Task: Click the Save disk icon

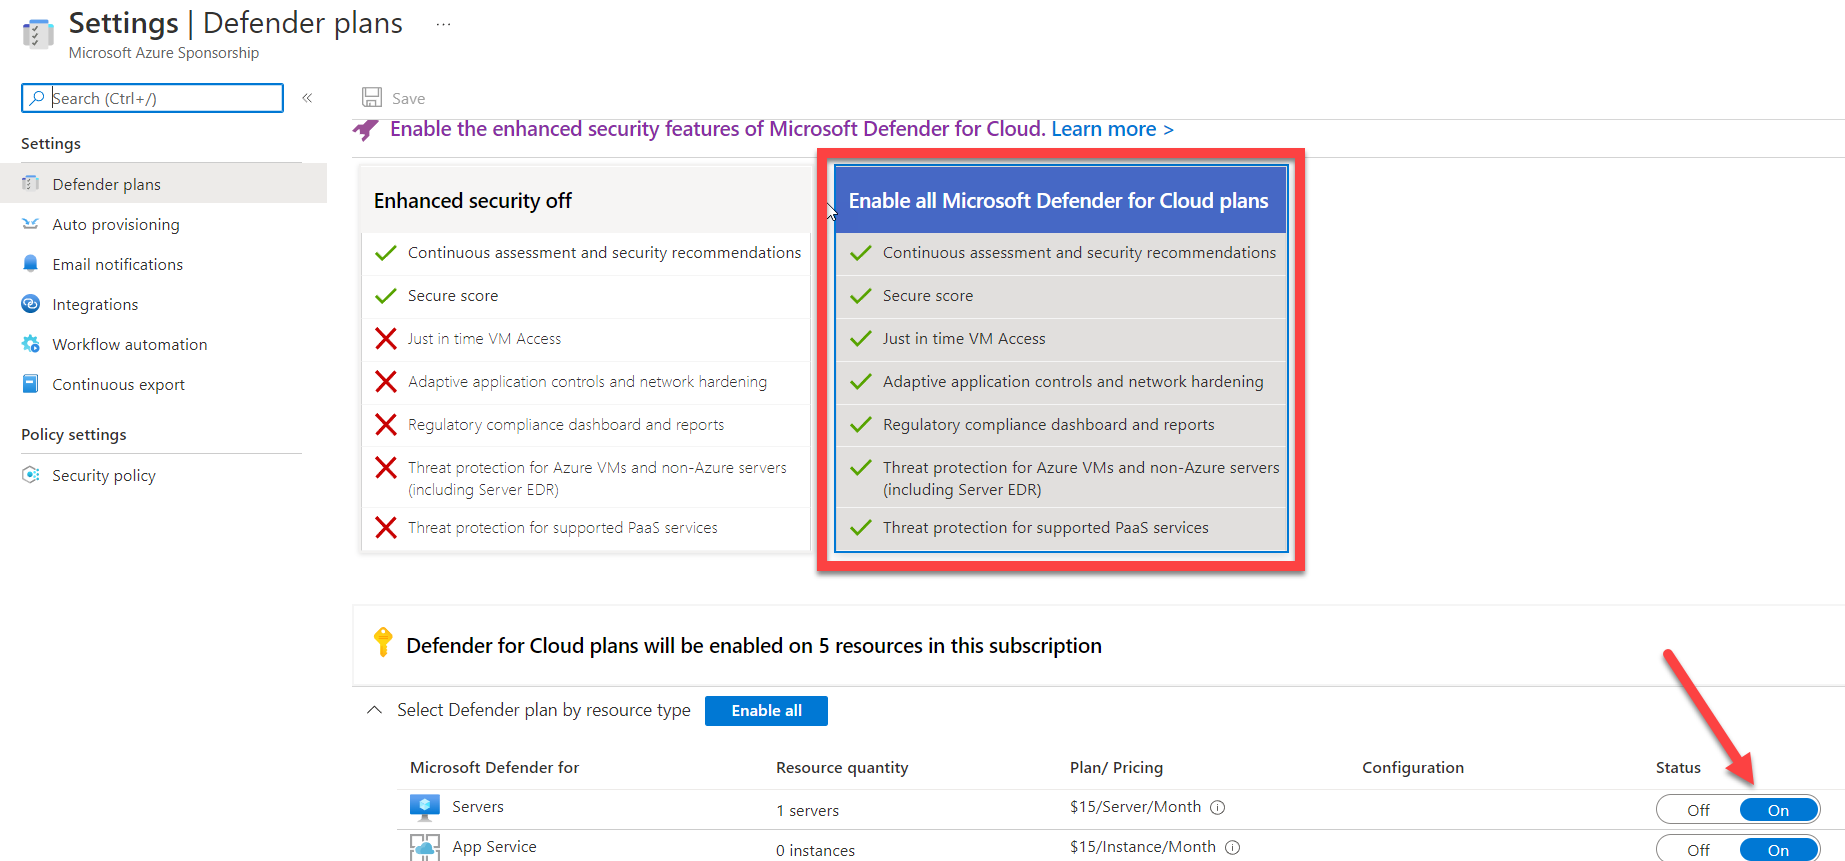Action: 372,97
